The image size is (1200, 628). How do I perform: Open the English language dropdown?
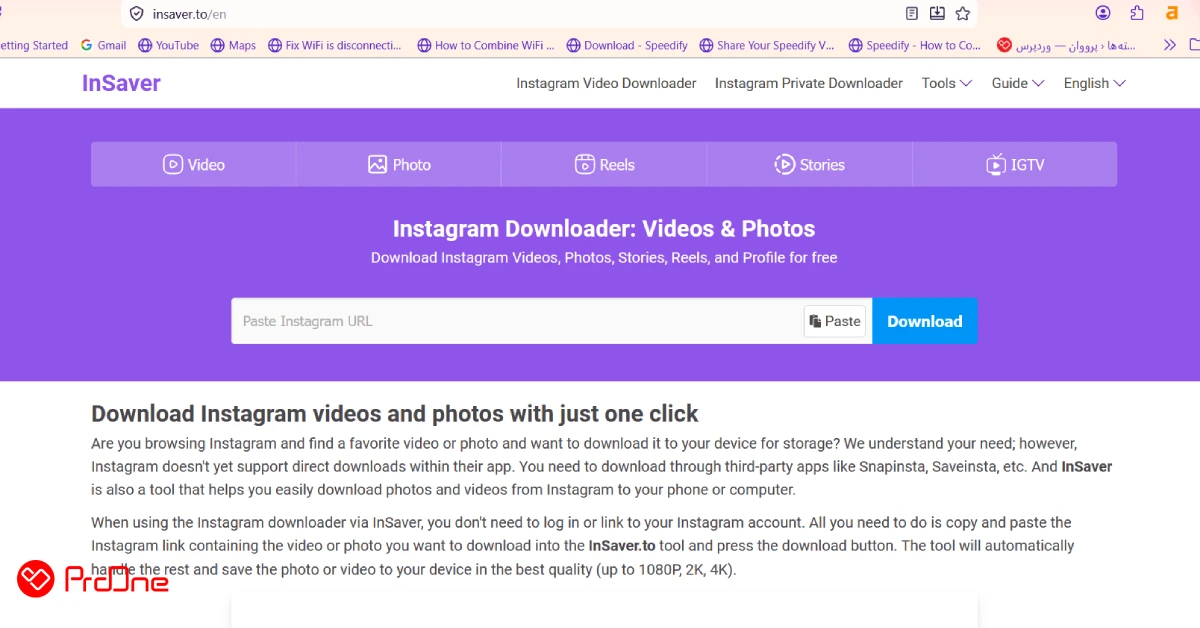[x=1094, y=83]
